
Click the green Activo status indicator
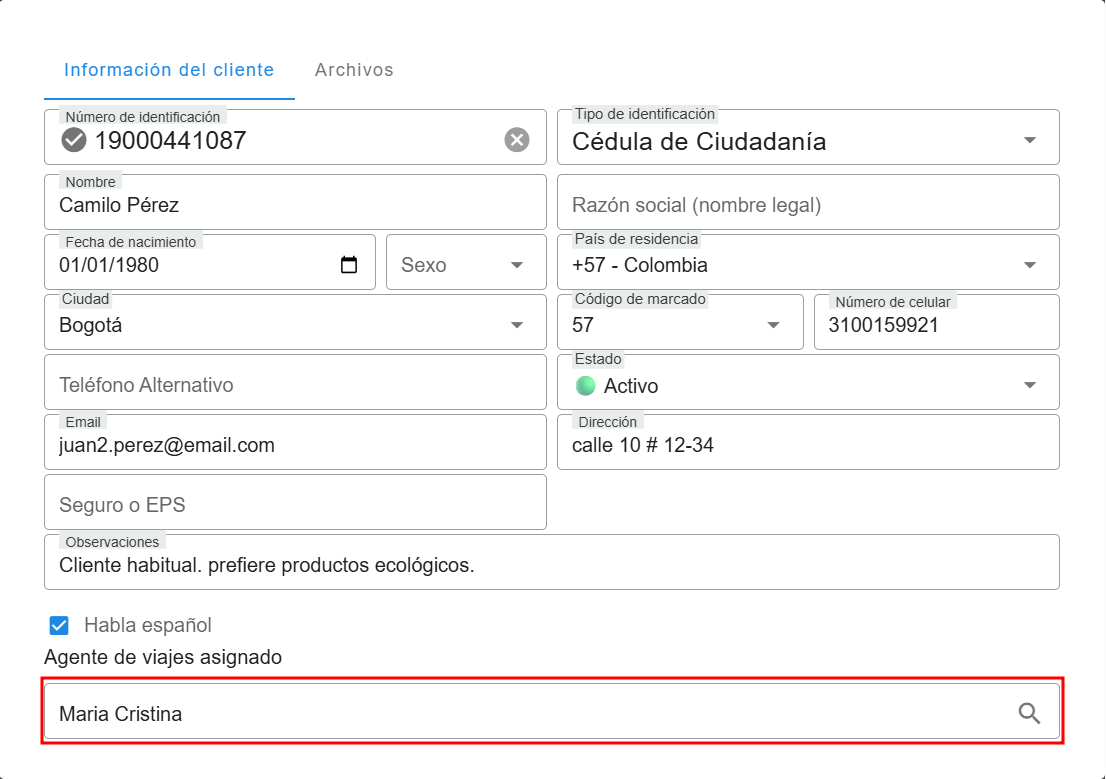[x=586, y=386]
